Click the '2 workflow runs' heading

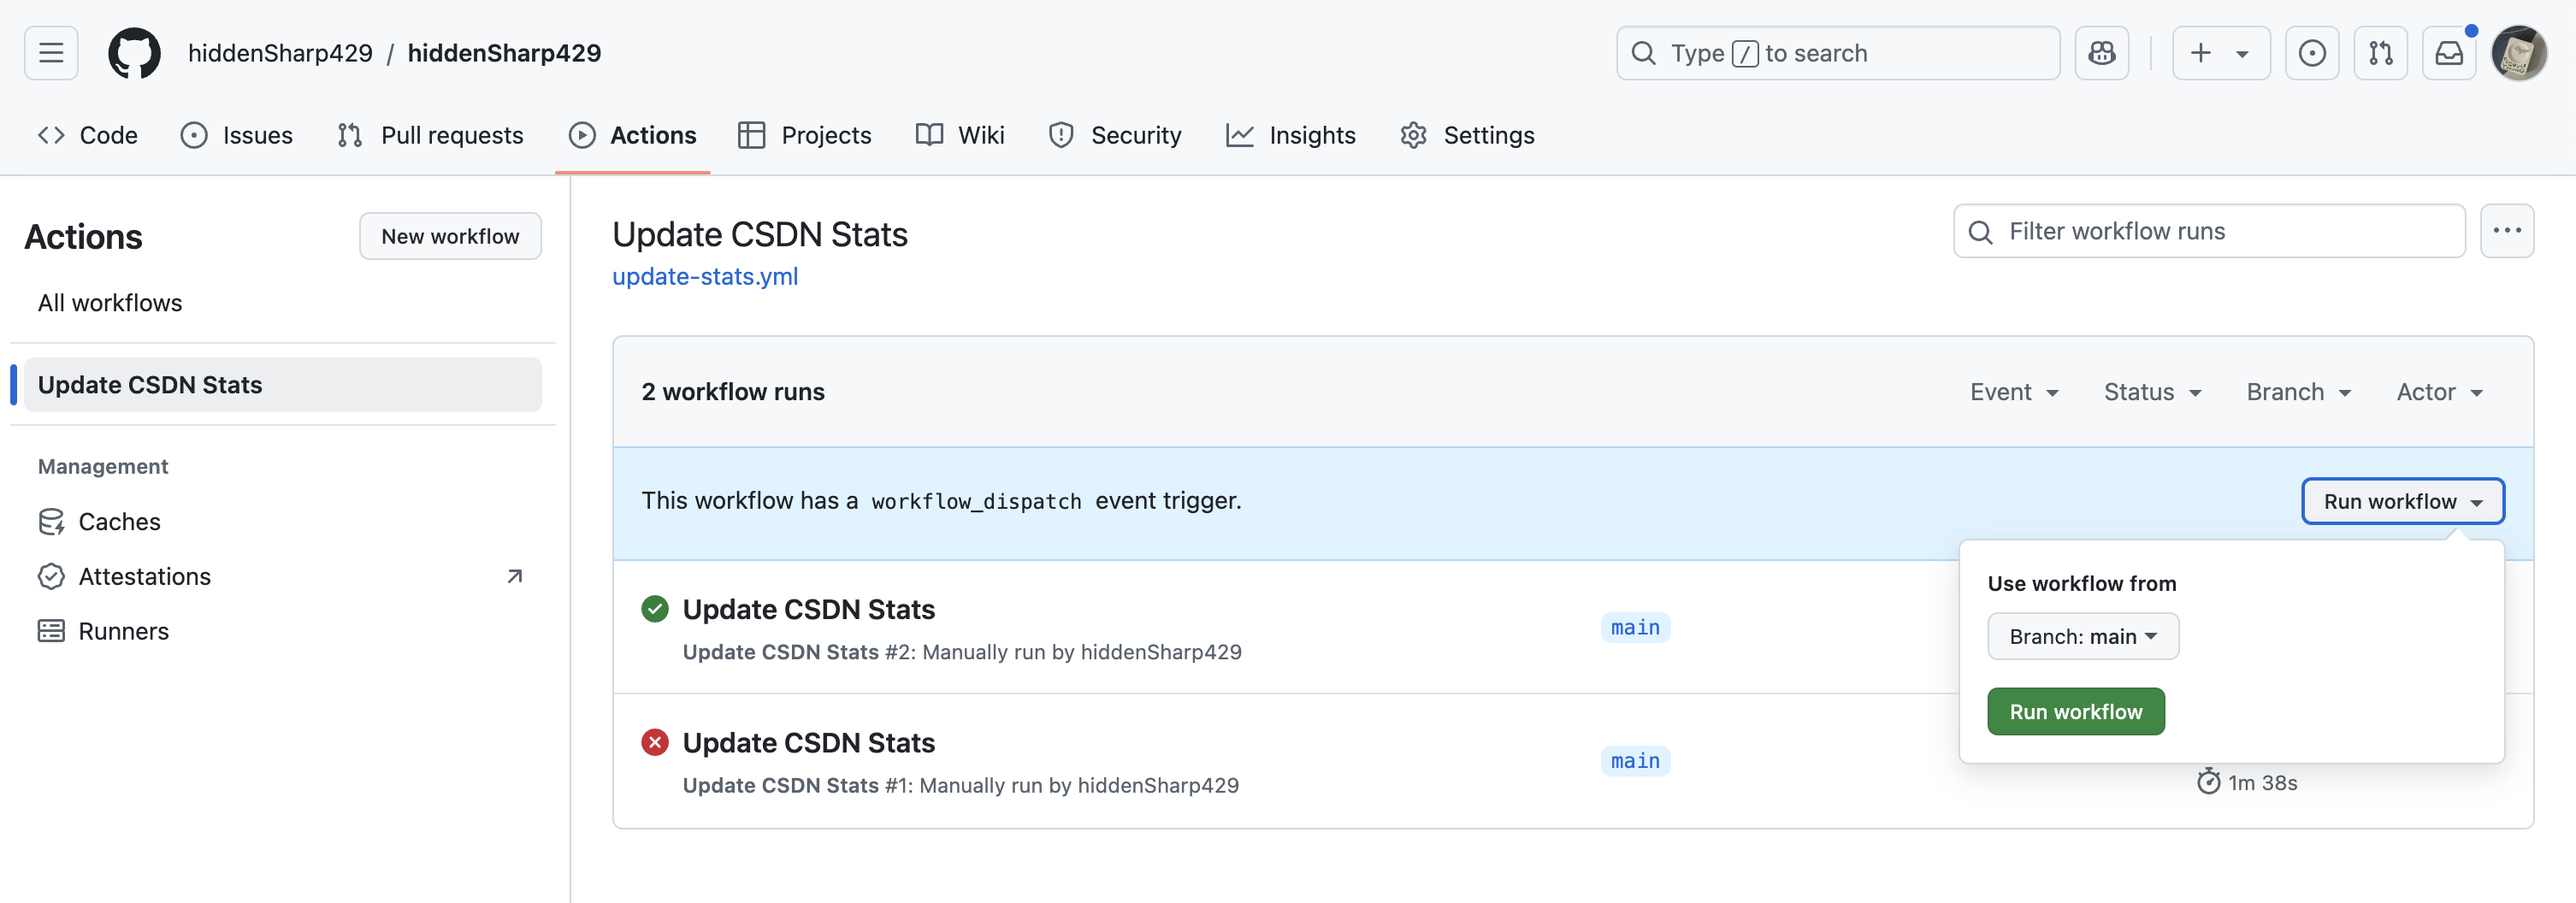tap(733, 392)
